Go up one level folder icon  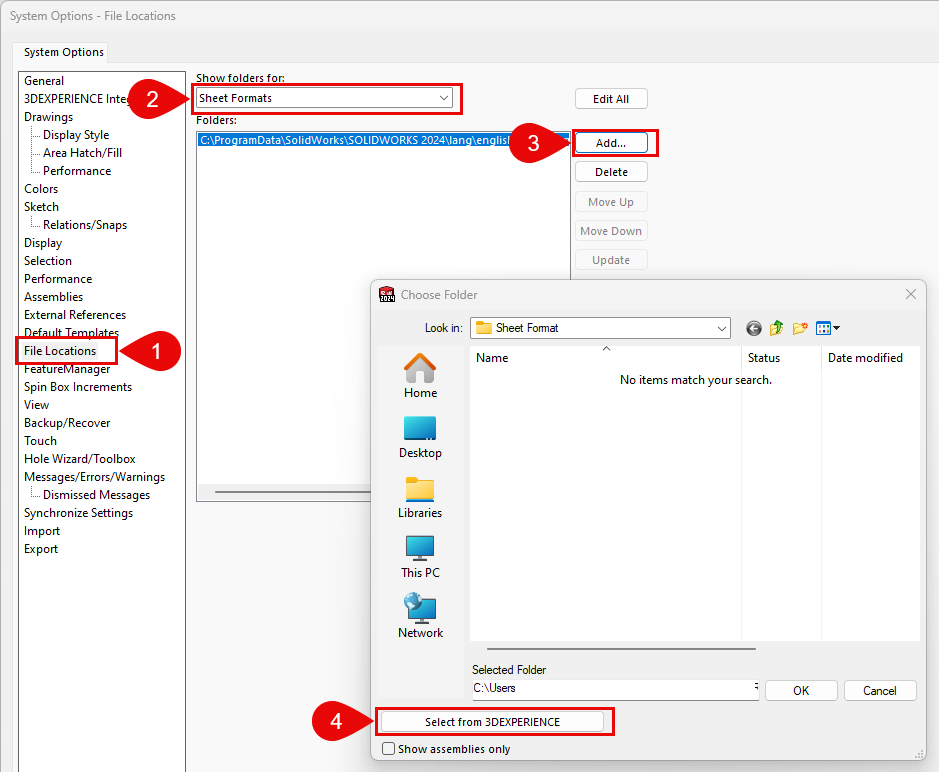coord(777,328)
